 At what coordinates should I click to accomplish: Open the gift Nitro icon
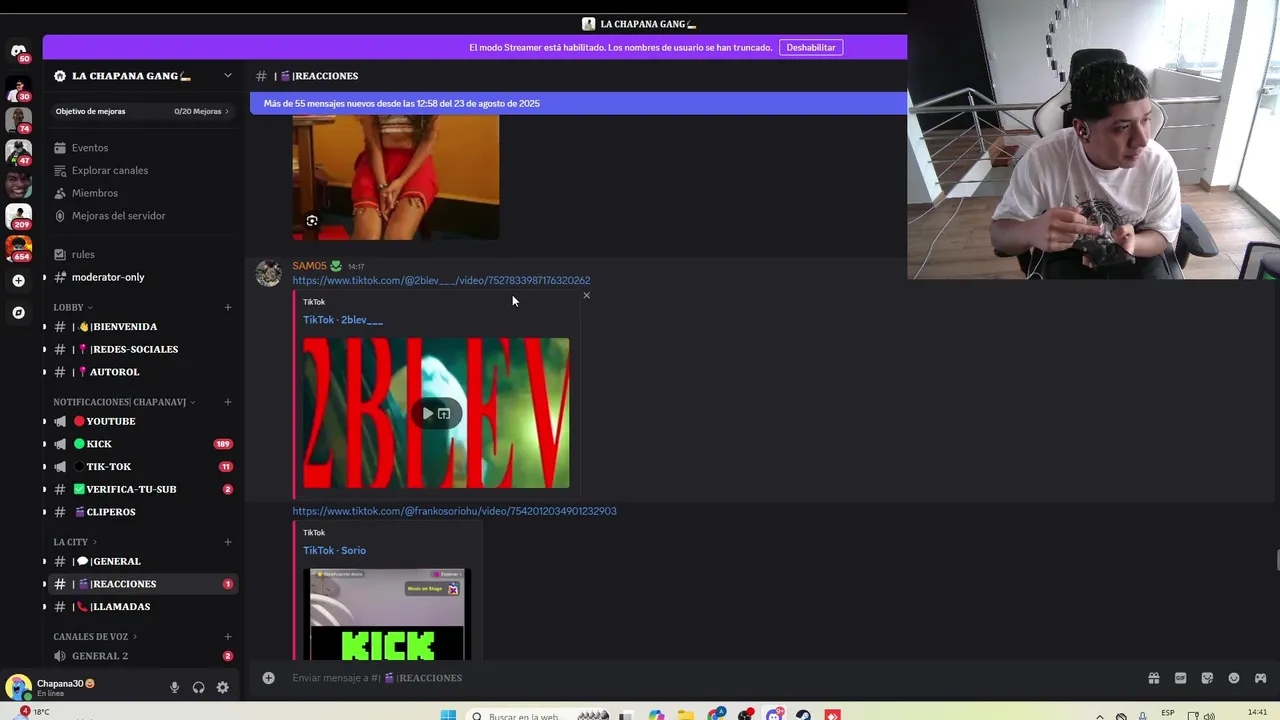tap(1153, 678)
